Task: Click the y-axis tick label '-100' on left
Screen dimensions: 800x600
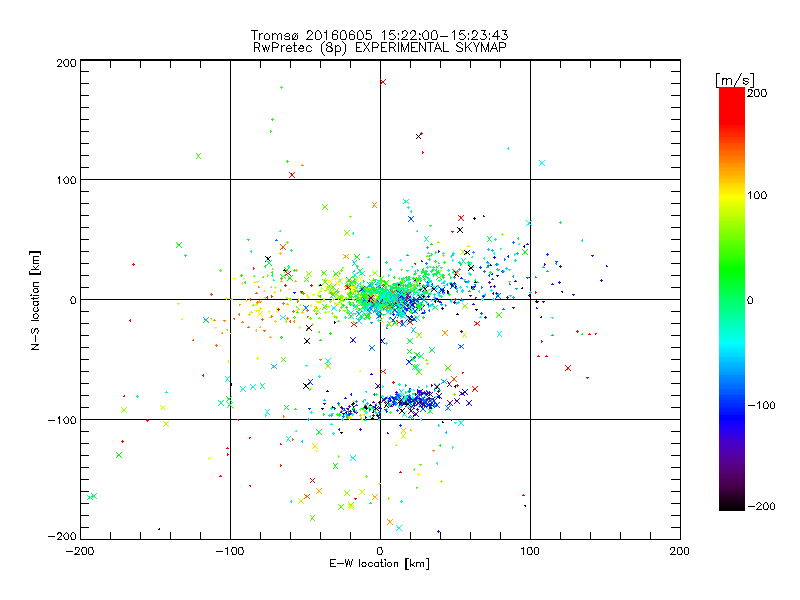Action: pyautogui.click(x=62, y=420)
